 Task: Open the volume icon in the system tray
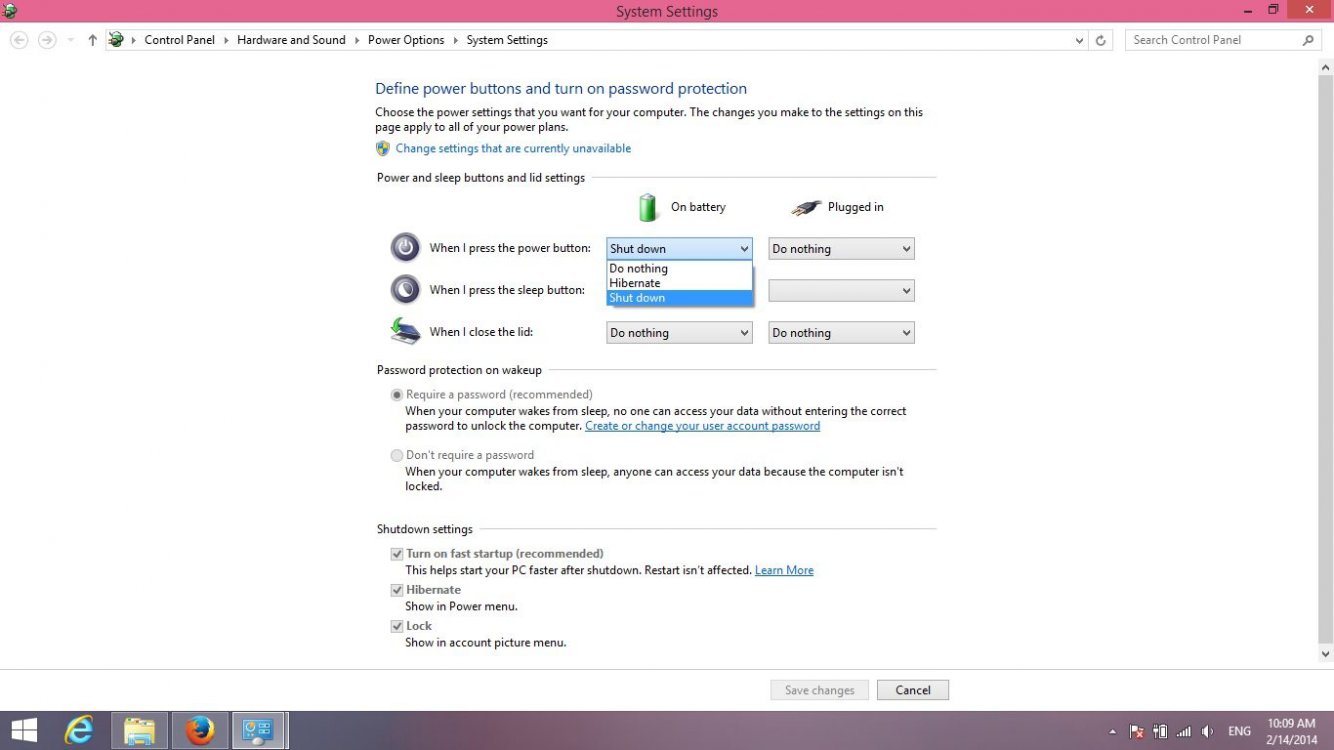point(1207,731)
